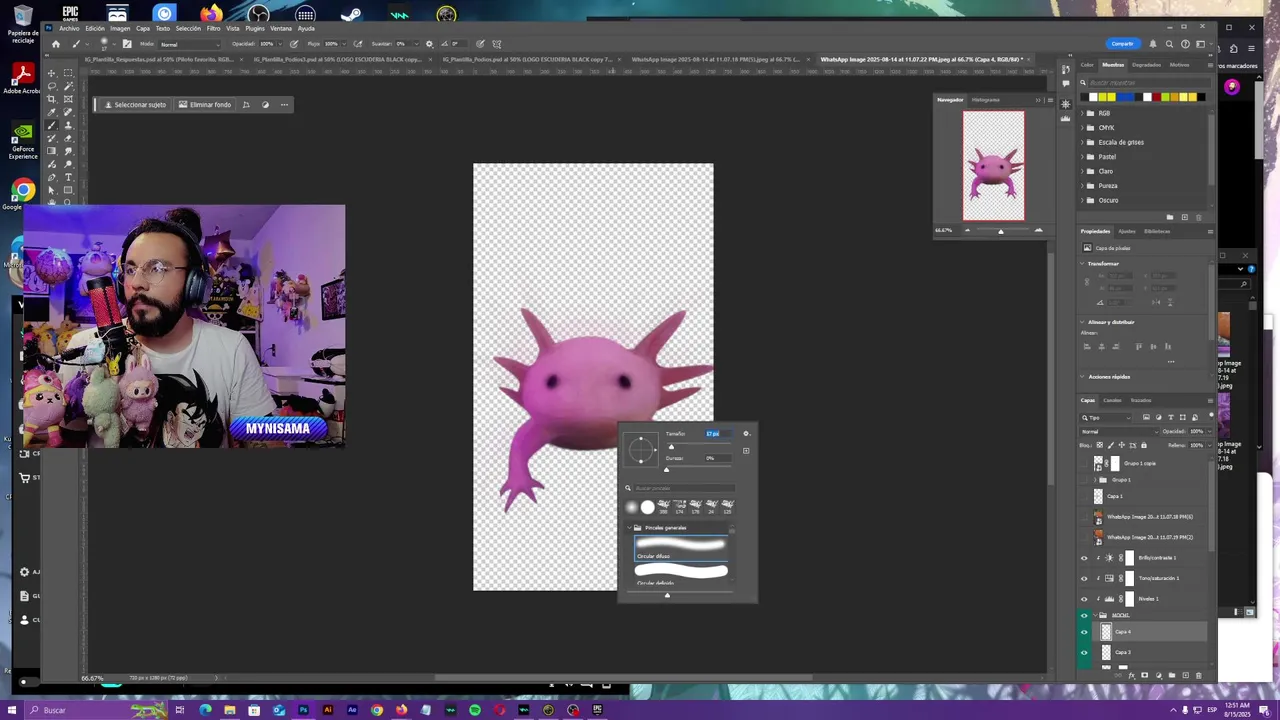The image size is (1280, 720).
Task: Select the Type tool
Action: (x=68, y=177)
